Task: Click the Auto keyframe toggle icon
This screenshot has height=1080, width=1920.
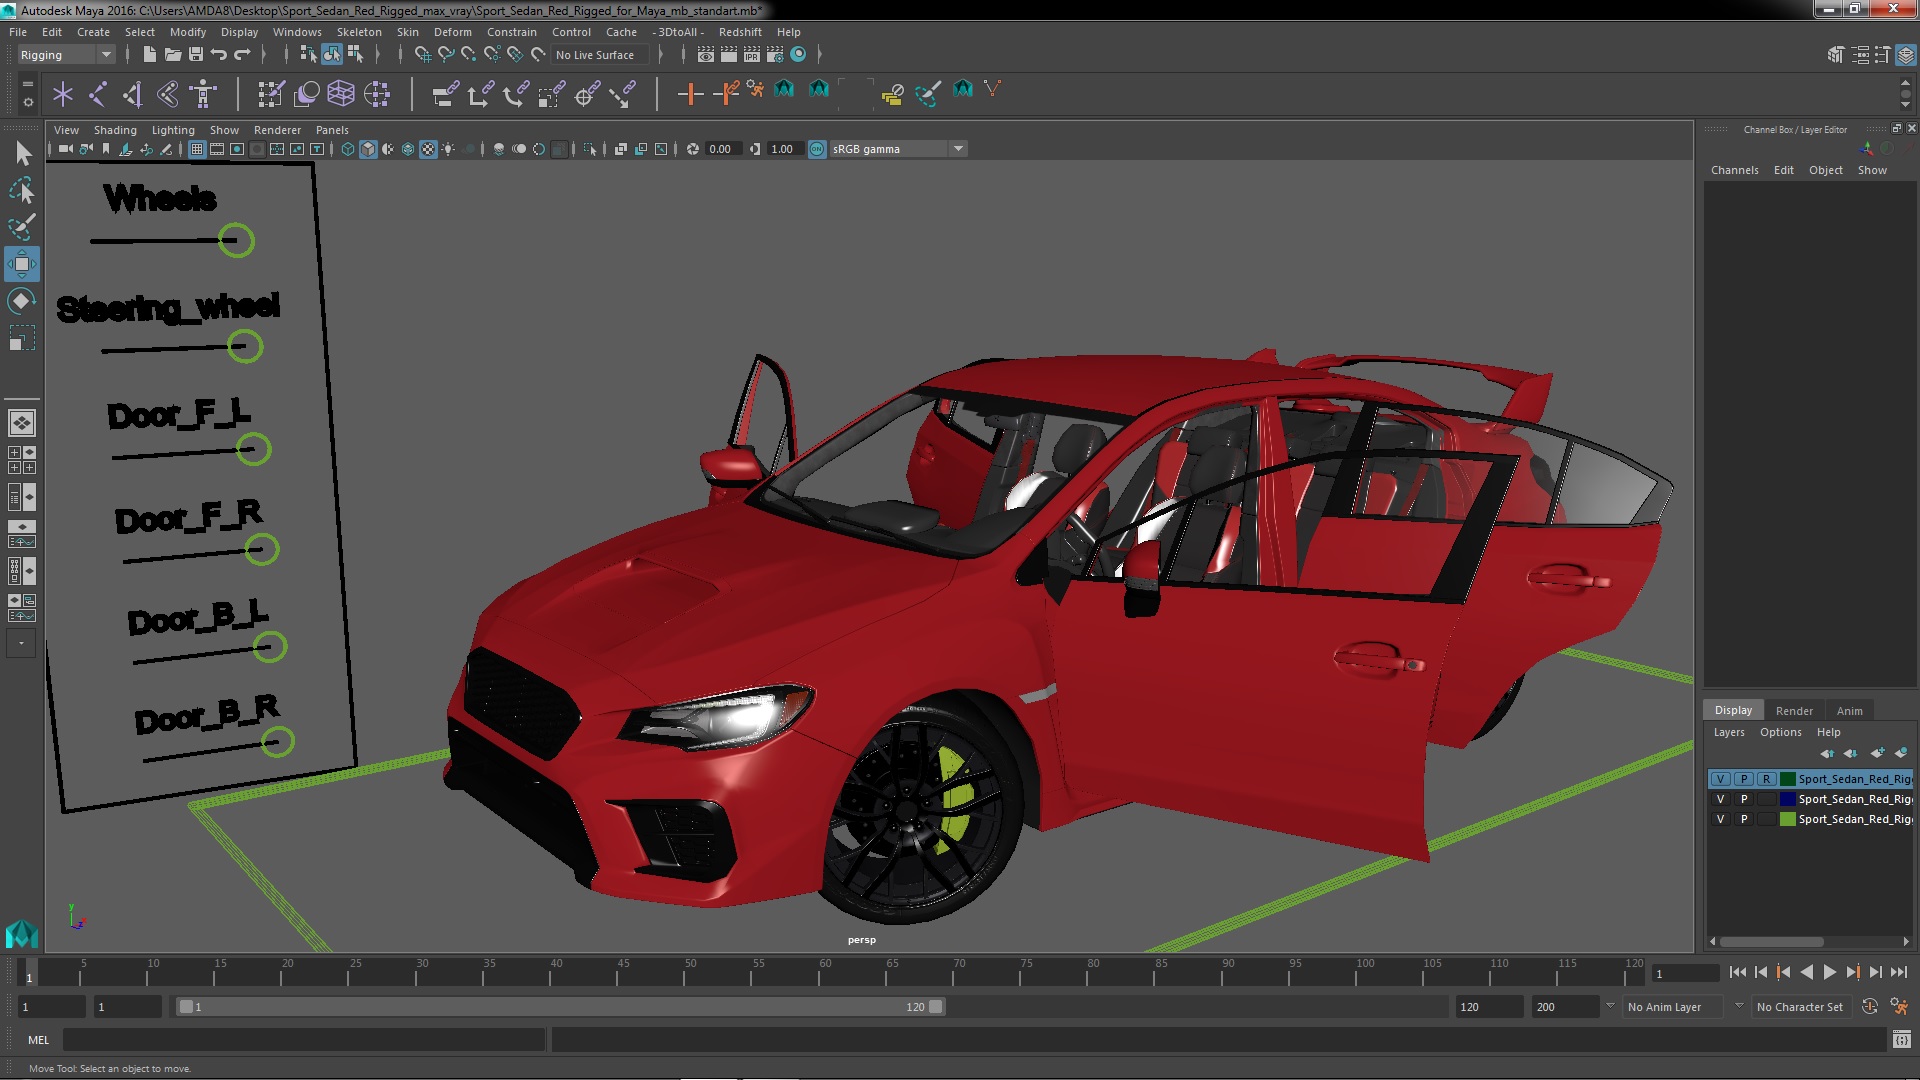Action: click(x=1869, y=1007)
